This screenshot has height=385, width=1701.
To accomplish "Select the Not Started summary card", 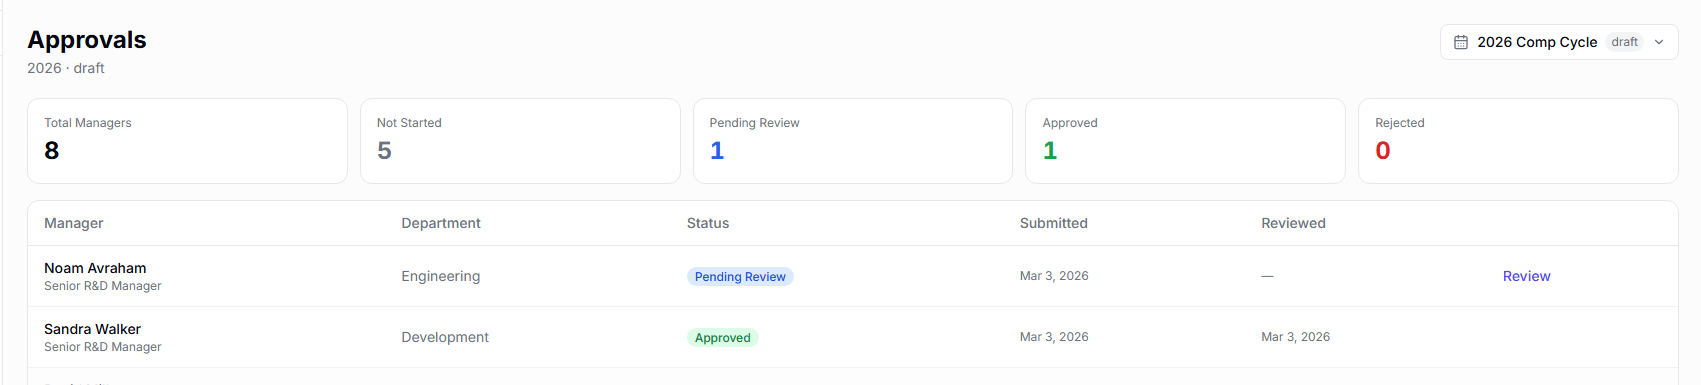I will coord(520,141).
